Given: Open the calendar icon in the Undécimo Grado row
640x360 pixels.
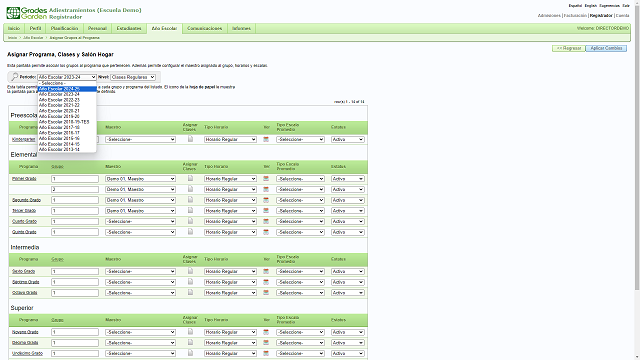Looking at the screenshot, I should click(x=266, y=353).
